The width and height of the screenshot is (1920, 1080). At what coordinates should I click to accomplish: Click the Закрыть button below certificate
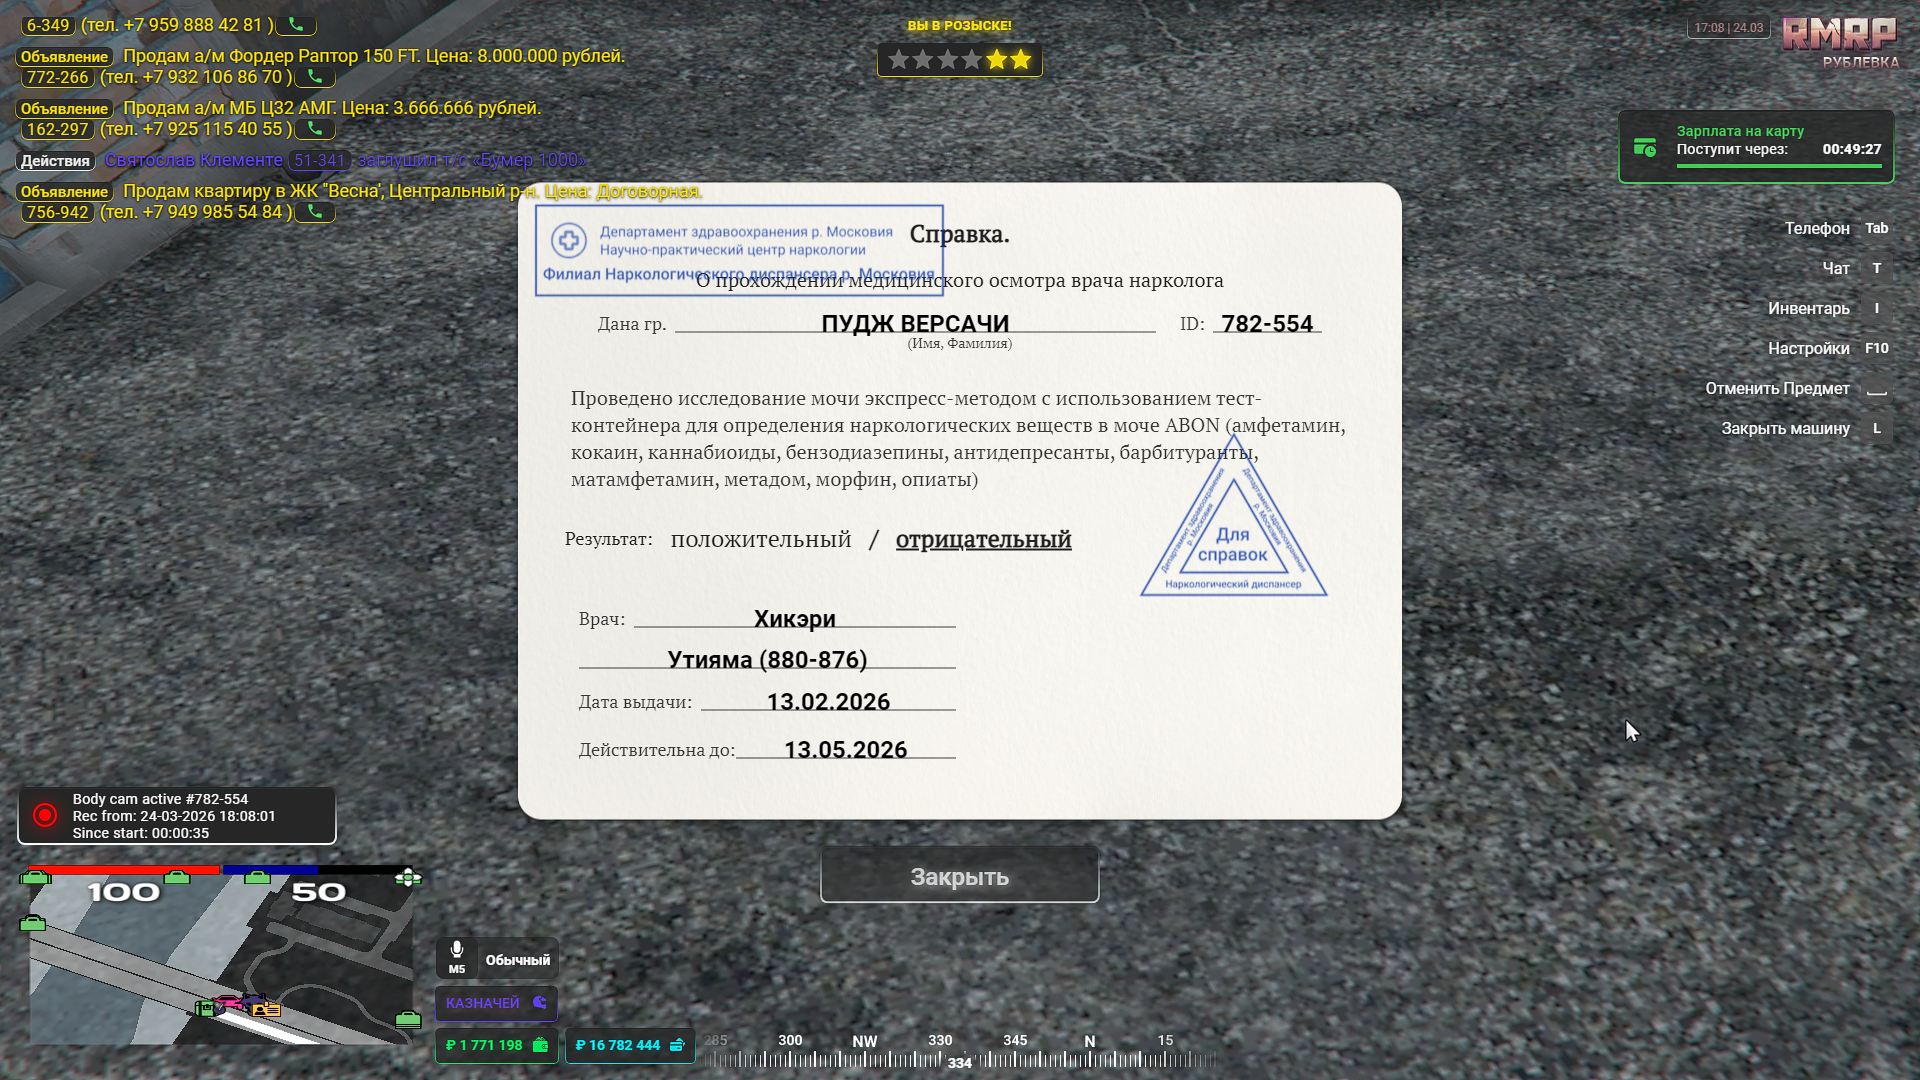(x=959, y=876)
